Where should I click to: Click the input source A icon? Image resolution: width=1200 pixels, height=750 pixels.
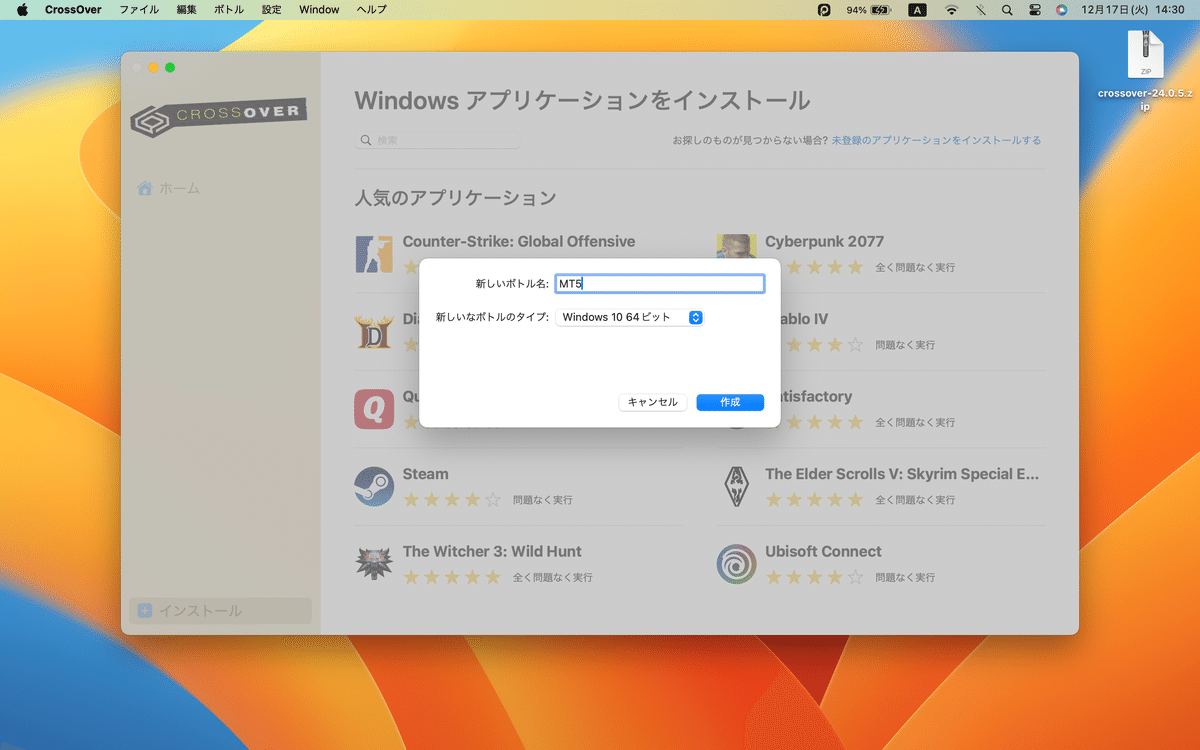point(917,10)
